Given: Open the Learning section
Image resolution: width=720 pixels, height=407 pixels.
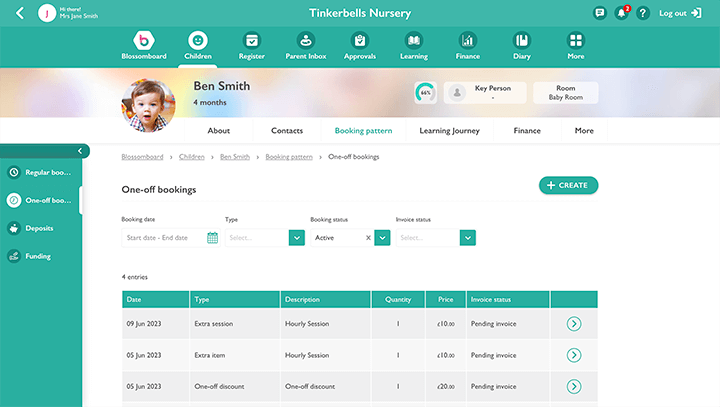Looking at the screenshot, I should [414, 45].
